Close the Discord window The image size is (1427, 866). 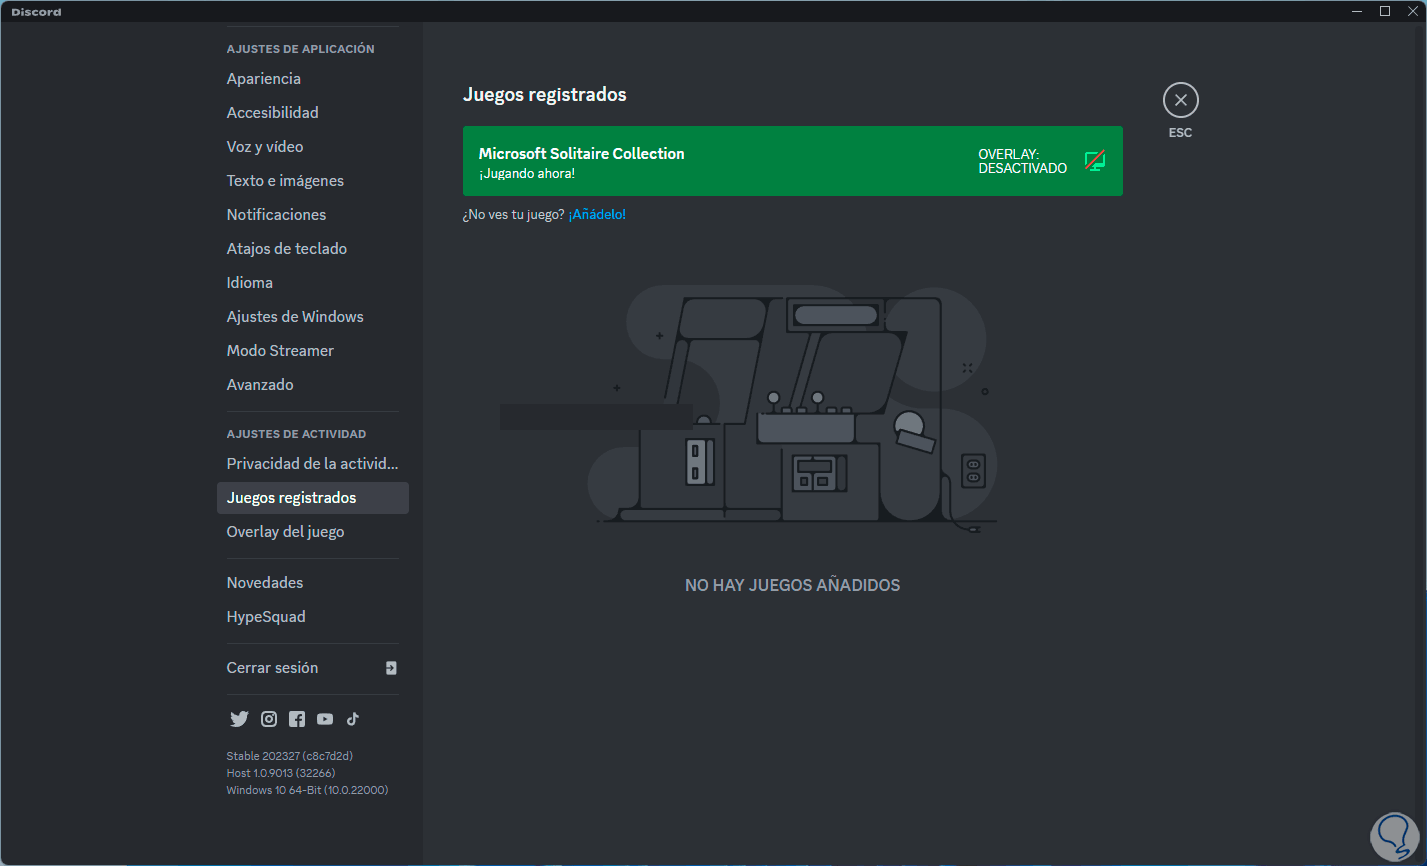point(1413,11)
